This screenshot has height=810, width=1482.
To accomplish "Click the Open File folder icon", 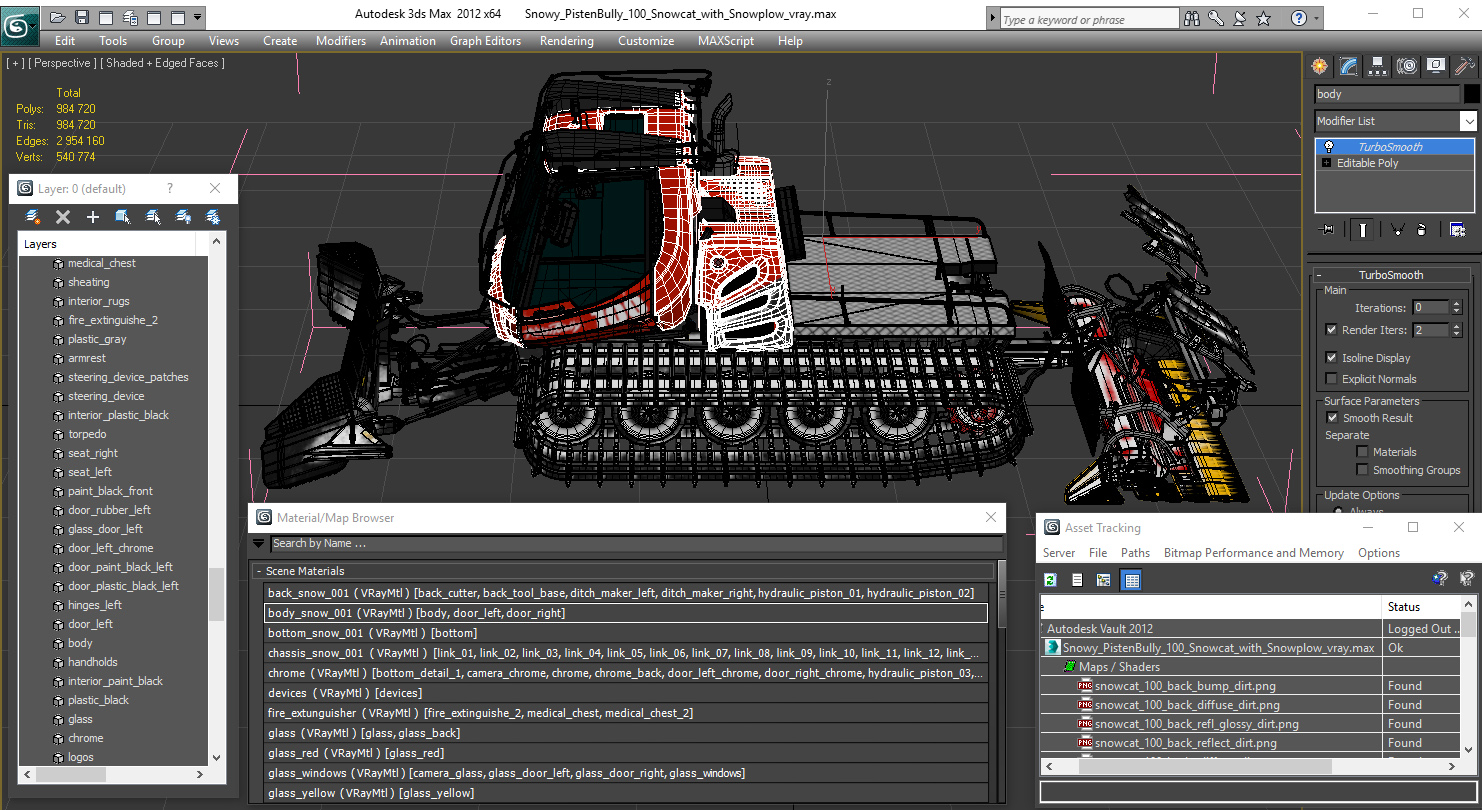I will tap(58, 17).
